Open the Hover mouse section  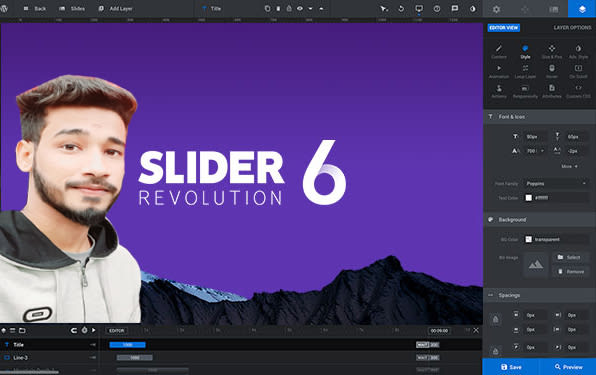[552, 71]
